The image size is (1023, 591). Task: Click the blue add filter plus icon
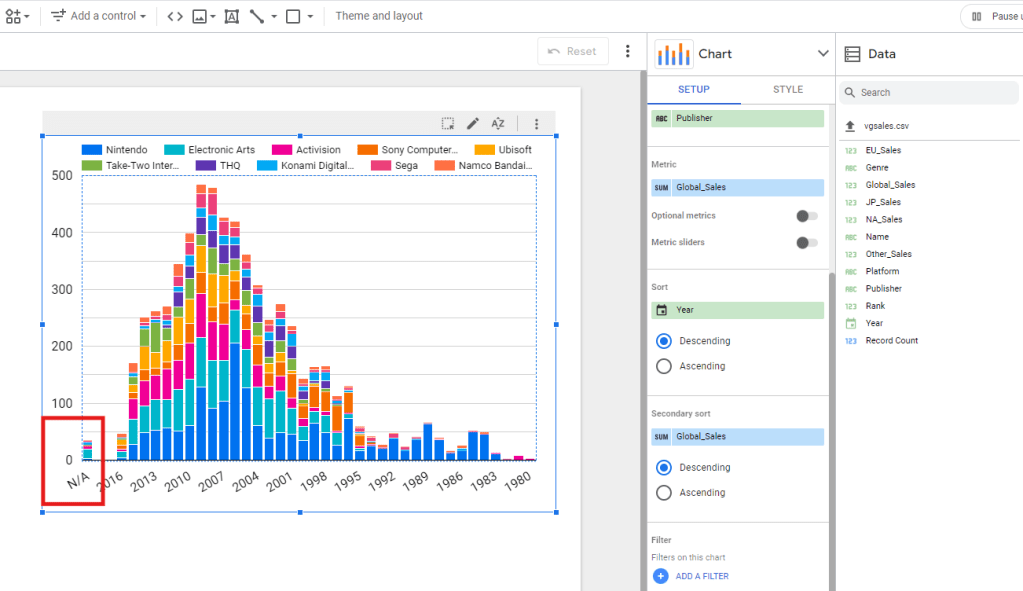coord(660,576)
